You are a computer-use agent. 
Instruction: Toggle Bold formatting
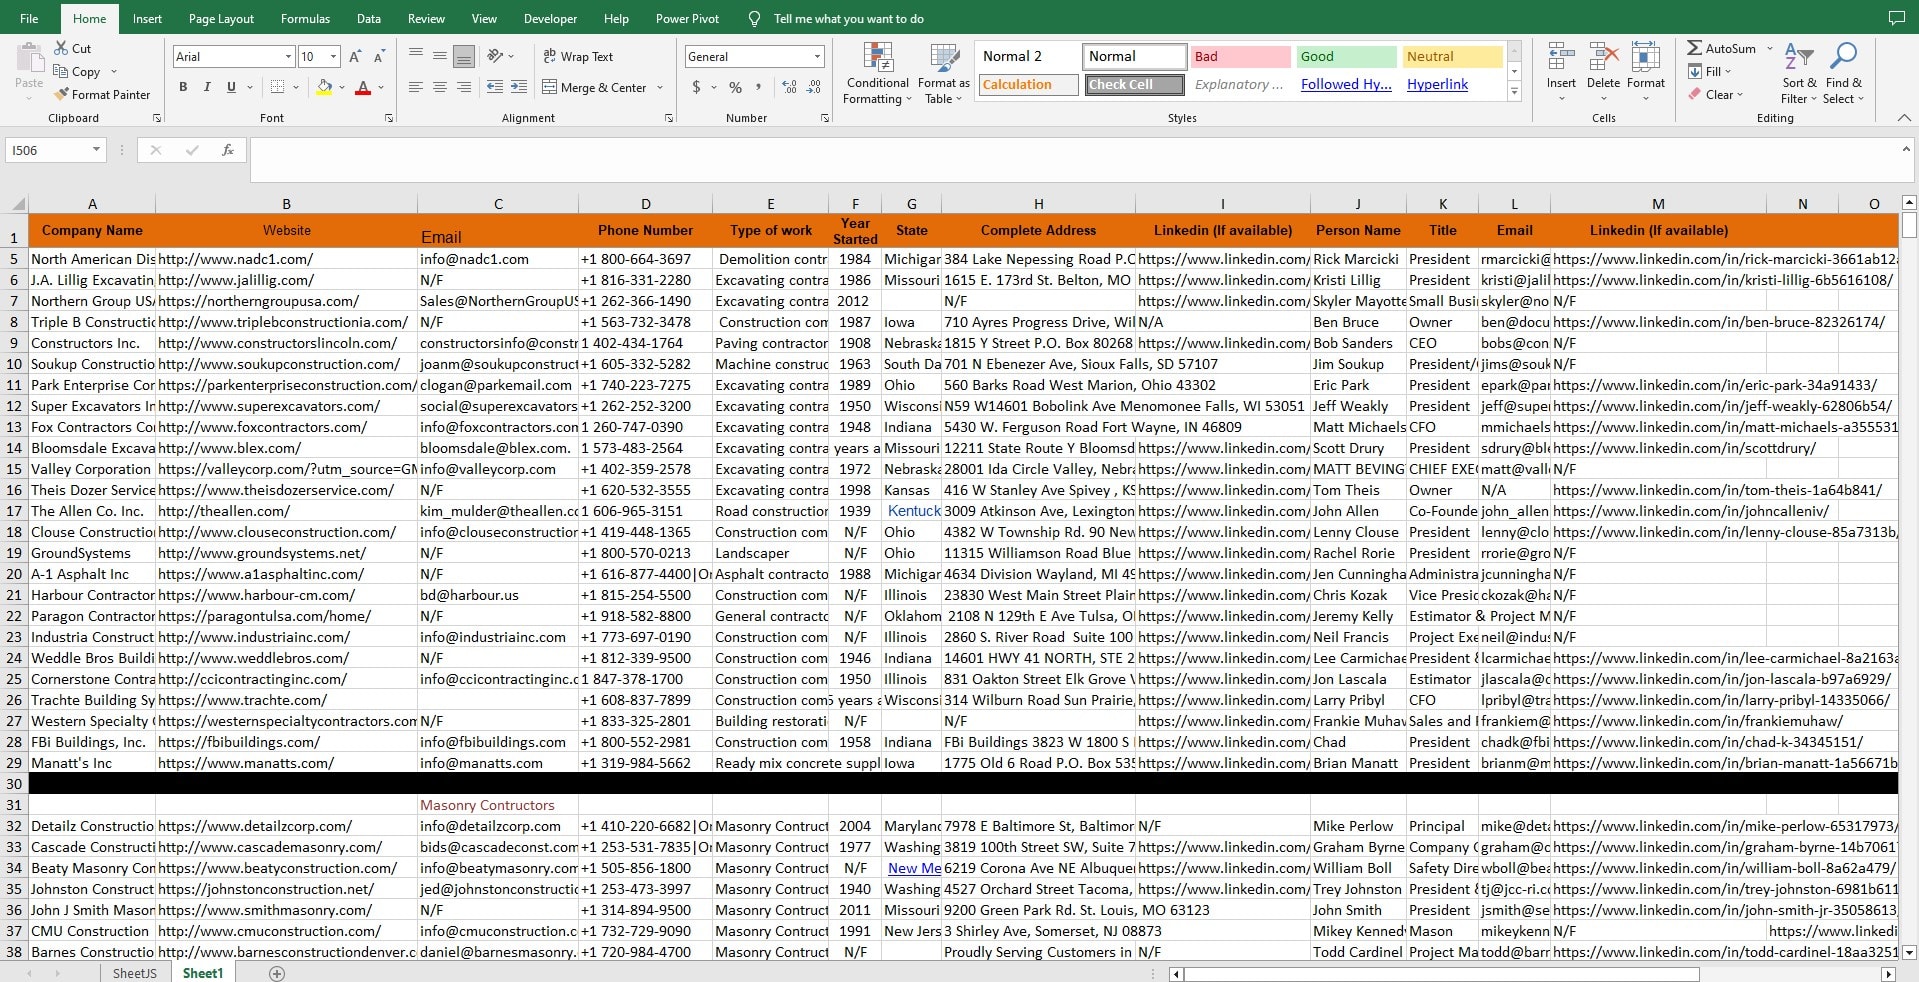pyautogui.click(x=183, y=87)
